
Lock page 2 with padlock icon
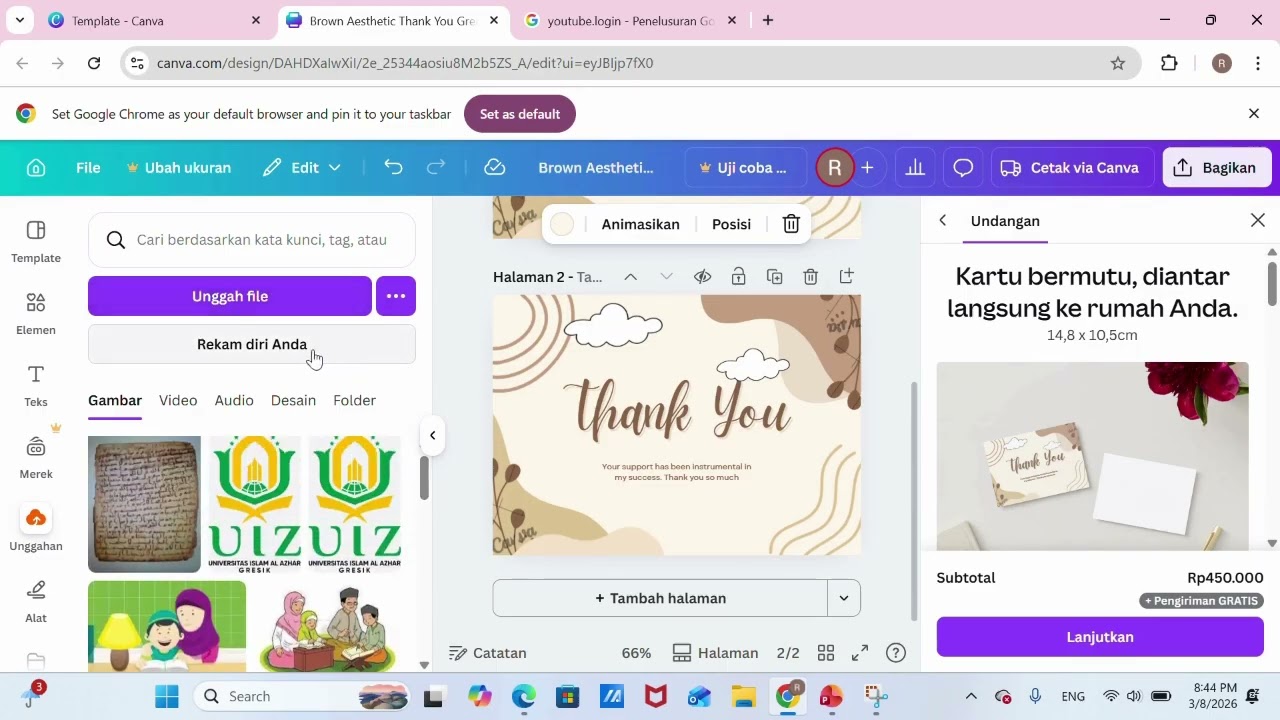click(738, 276)
